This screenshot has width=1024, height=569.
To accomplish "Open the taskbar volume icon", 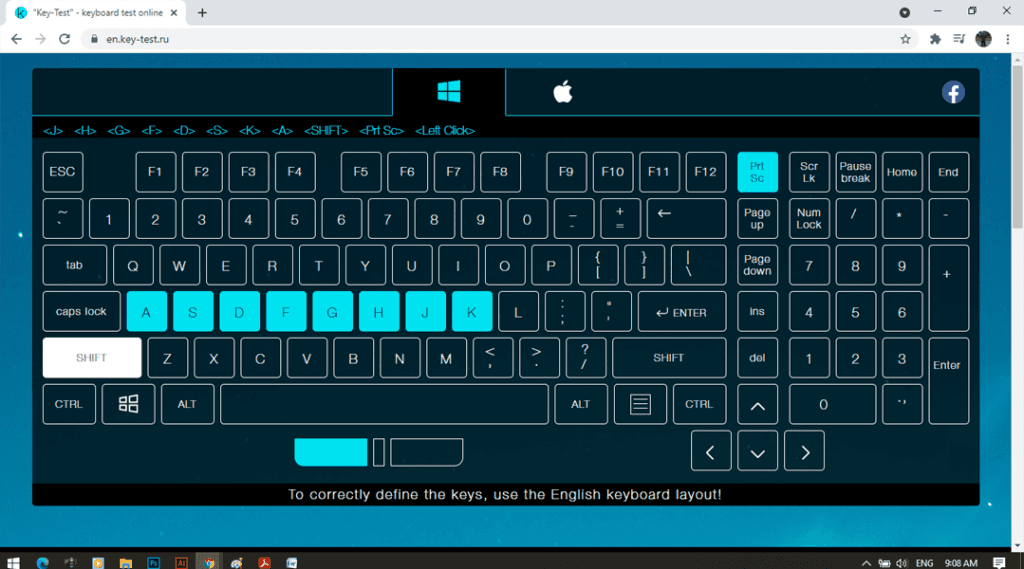I will click(x=902, y=563).
